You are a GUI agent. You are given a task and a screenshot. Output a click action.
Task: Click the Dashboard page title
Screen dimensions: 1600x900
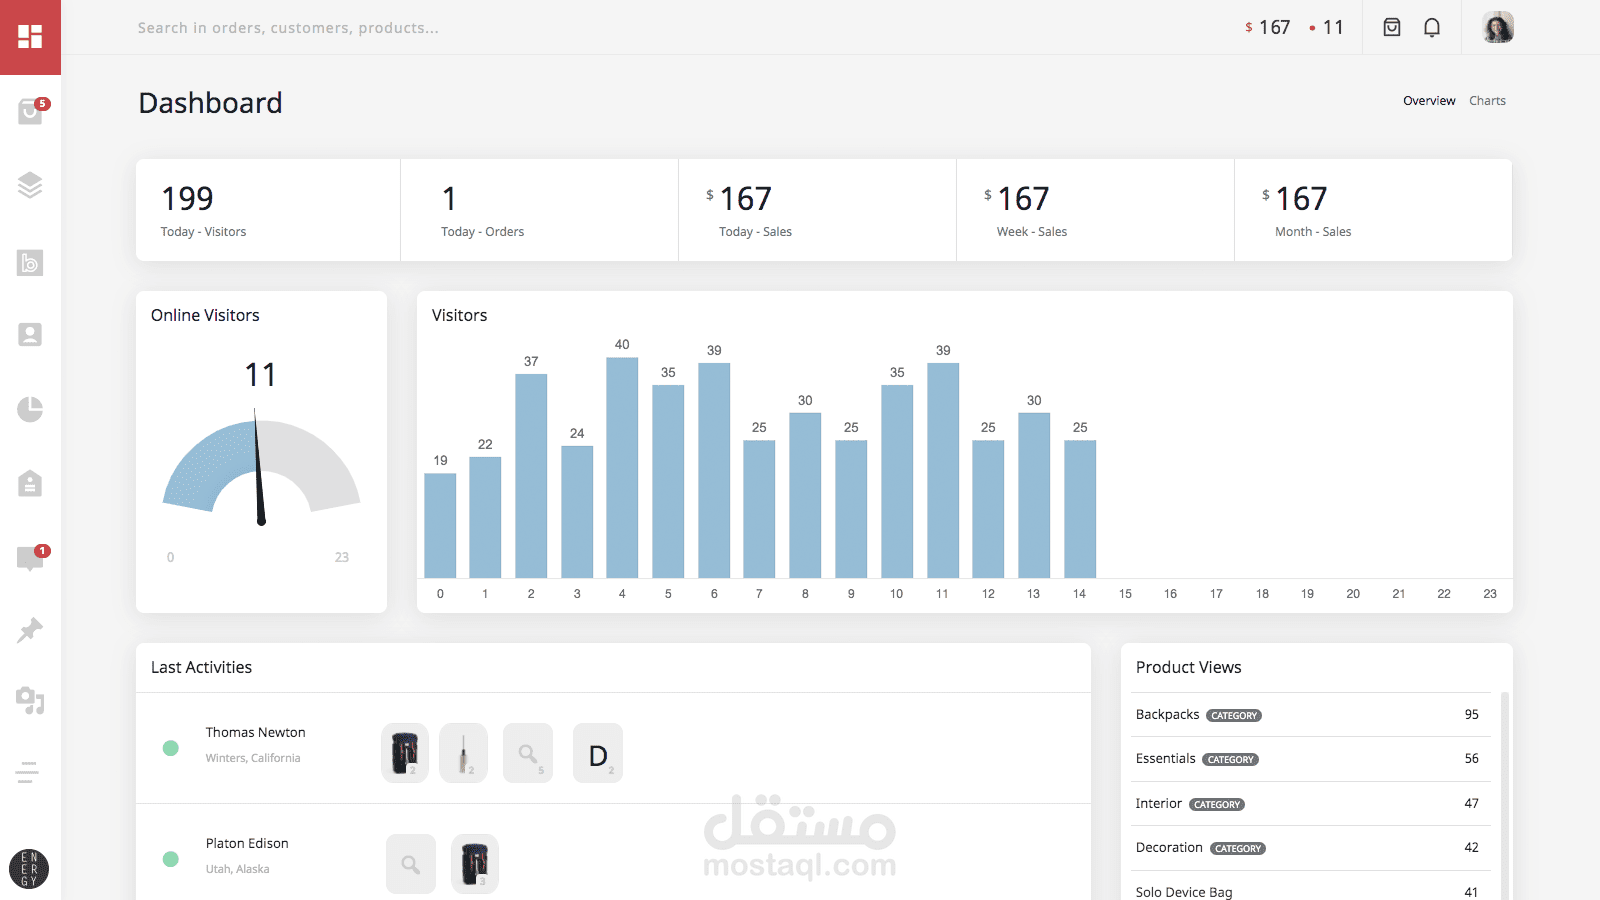[x=210, y=103]
